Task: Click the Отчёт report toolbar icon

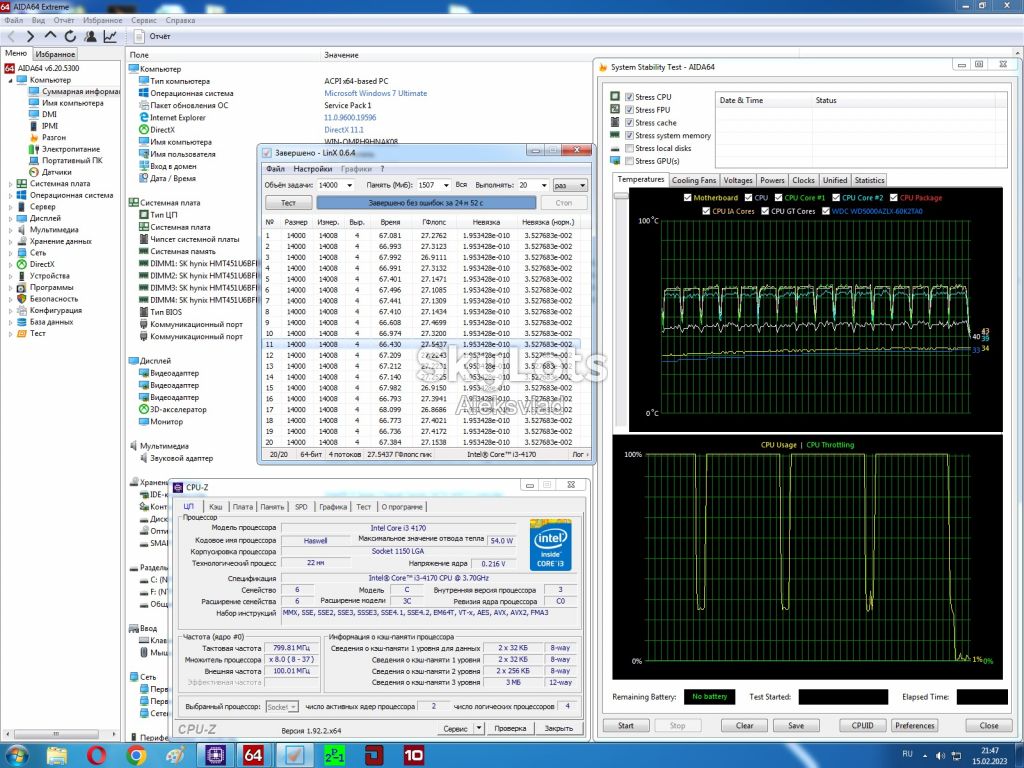Action: (139, 37)
